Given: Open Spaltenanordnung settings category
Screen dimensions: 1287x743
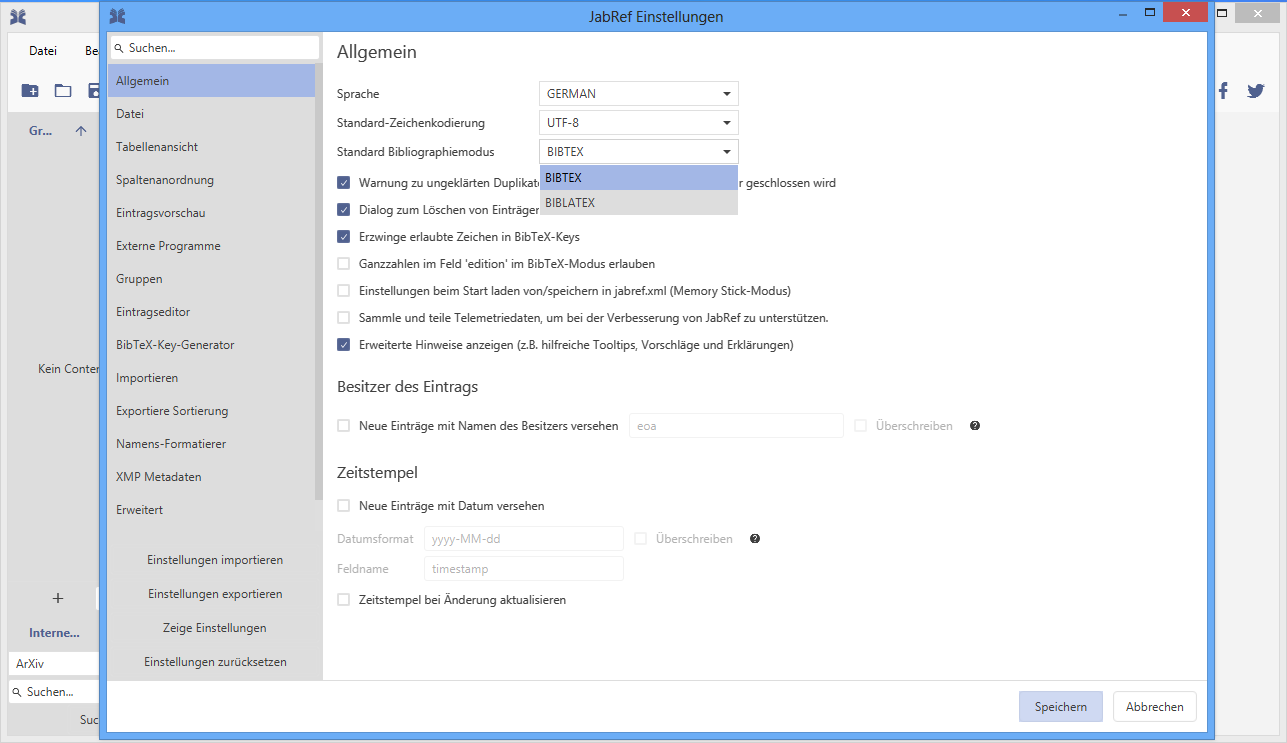Looking at the screenshot, I should [x=212, y=180].
